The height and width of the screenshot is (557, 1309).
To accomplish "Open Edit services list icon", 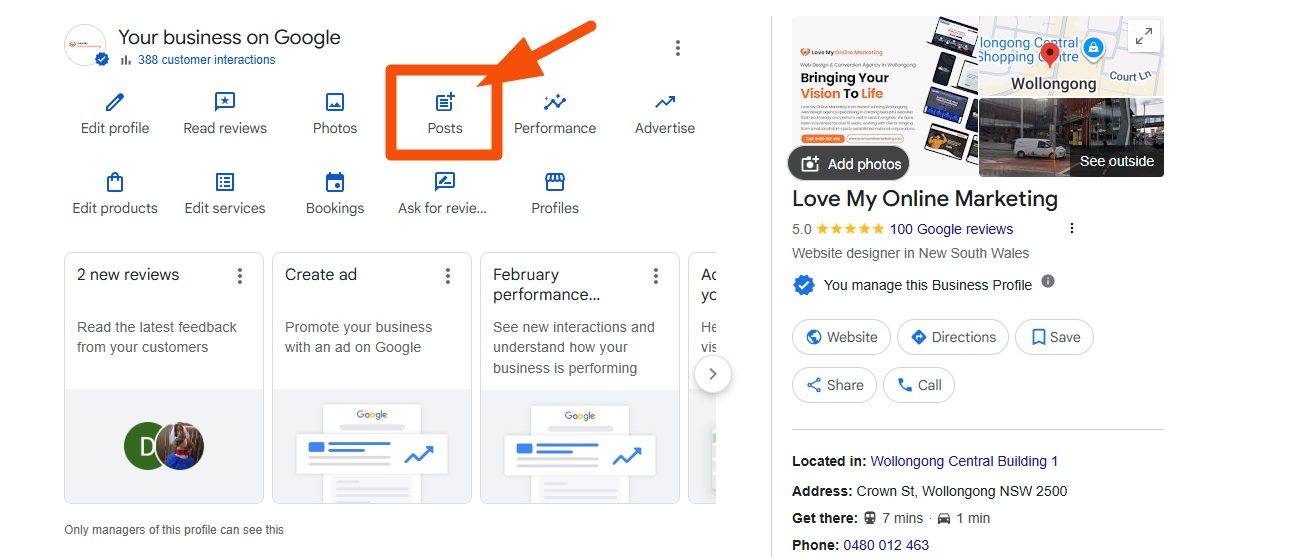I will point(225,182).
